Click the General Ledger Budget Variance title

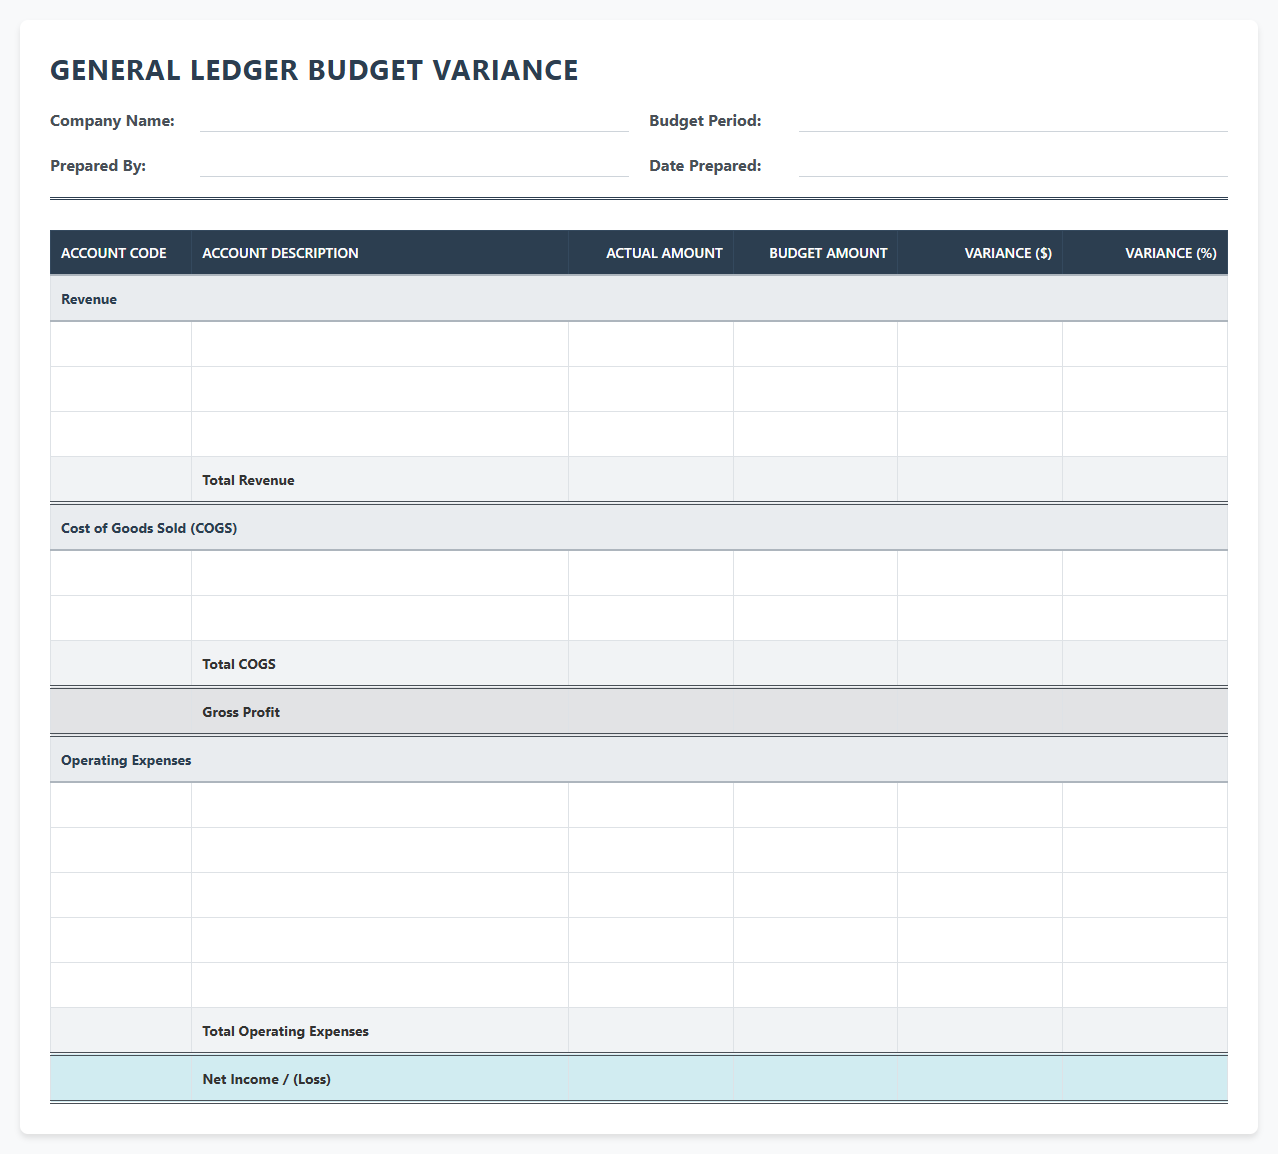pos(314,70)
